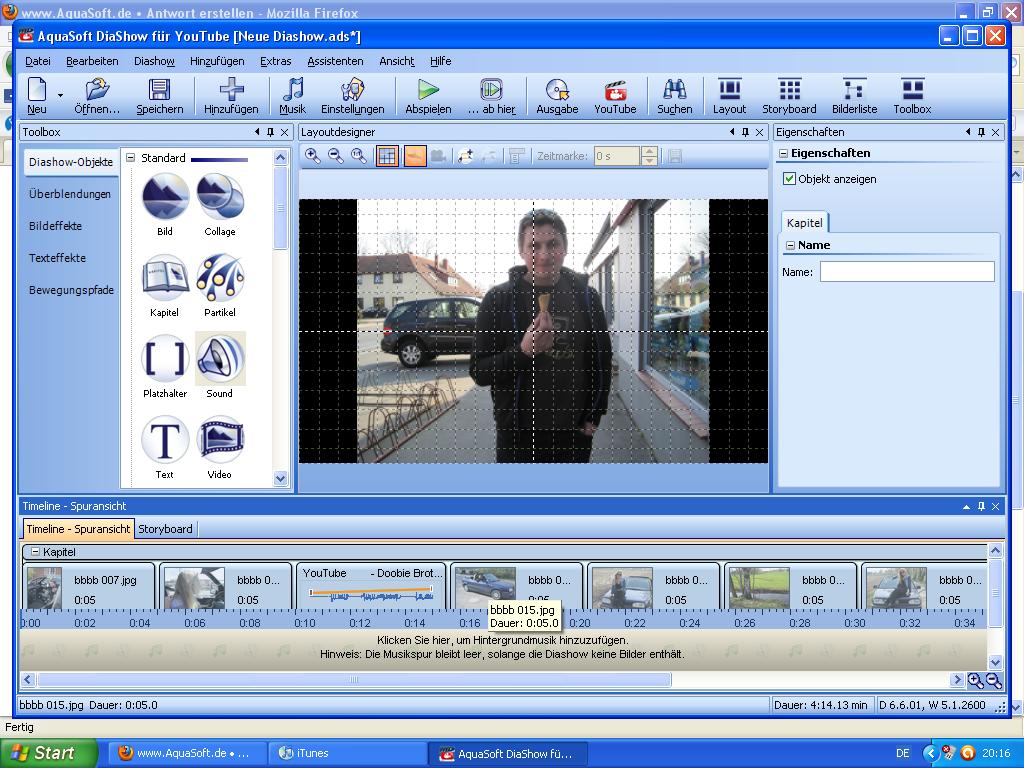The width and height of the screenshot is (1024, 768).
Task: Collapse the Kapitel track in timeline
Action: 35,552
